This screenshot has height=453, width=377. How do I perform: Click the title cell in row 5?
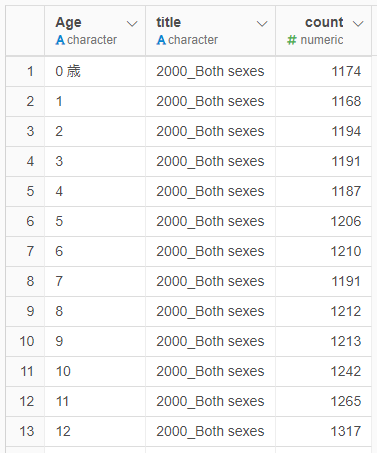211,191
